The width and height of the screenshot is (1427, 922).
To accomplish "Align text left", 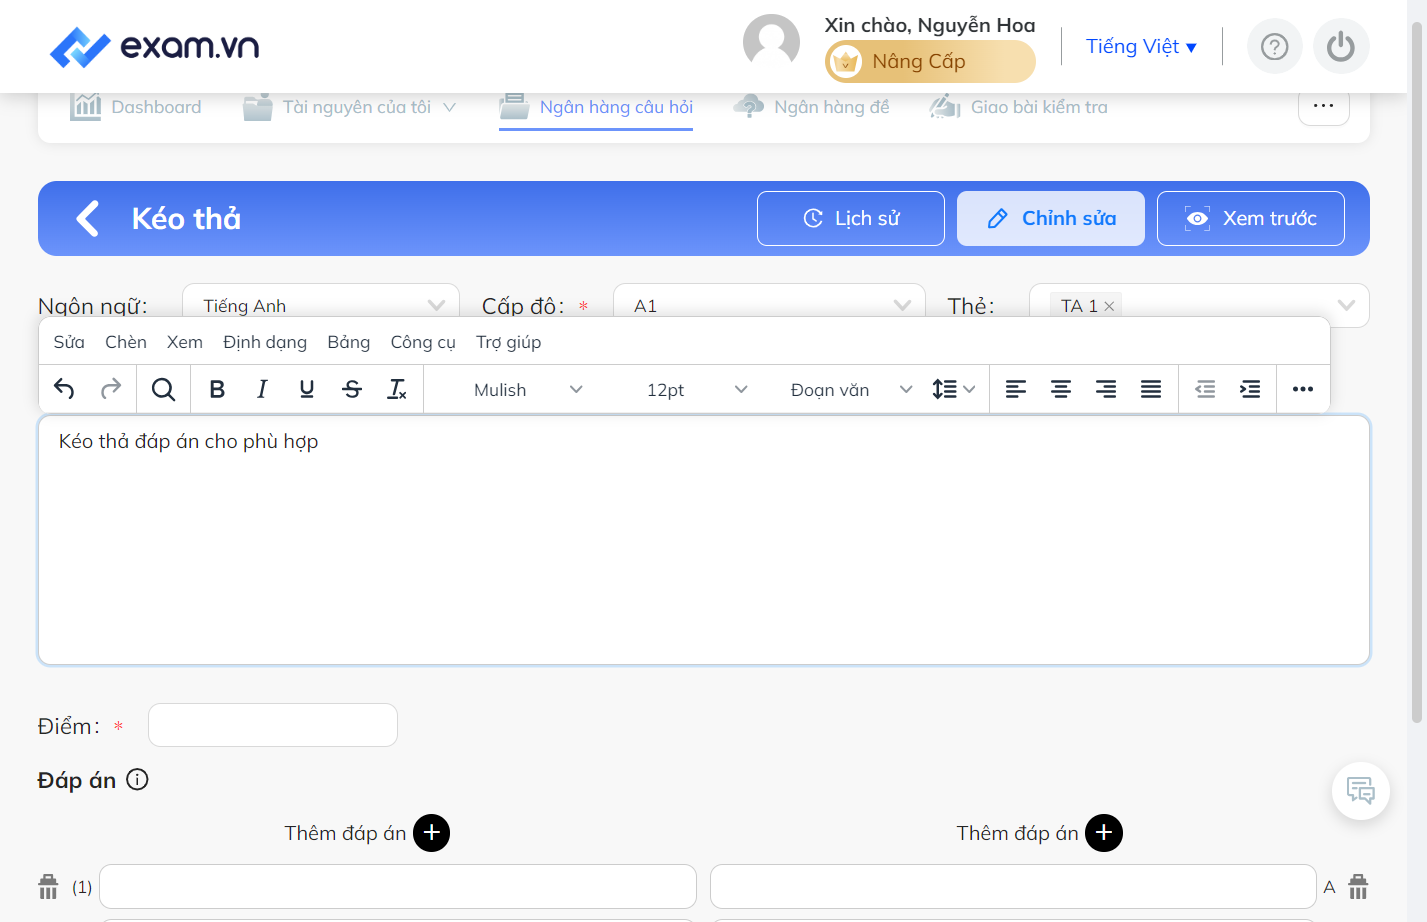I will click(x=1016, y=389).
